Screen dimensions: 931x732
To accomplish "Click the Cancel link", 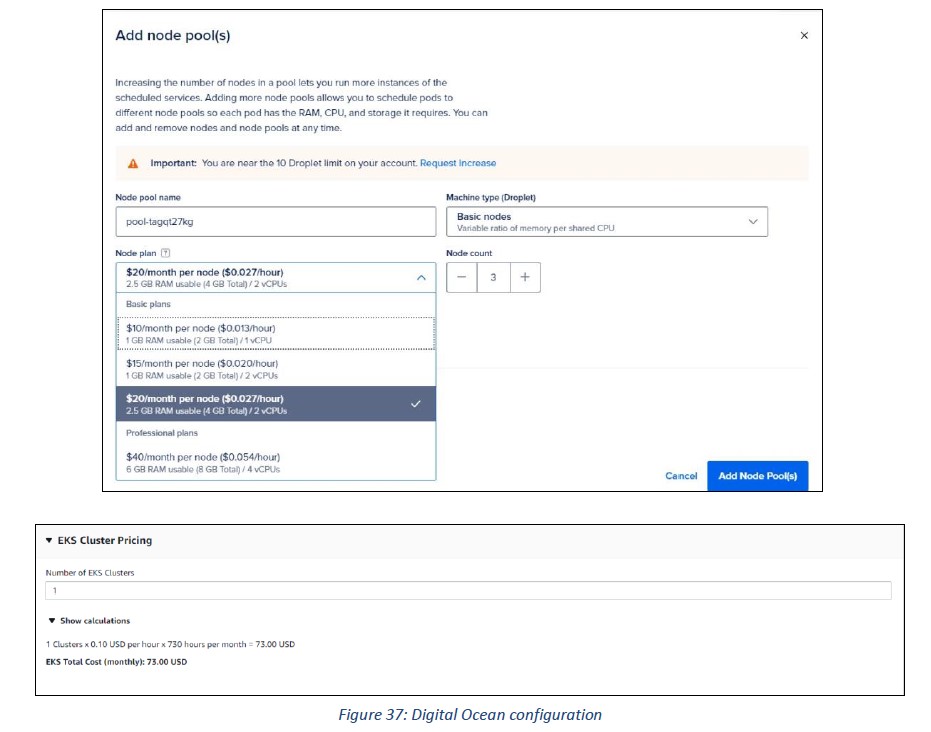I will (x=681, y=476).
